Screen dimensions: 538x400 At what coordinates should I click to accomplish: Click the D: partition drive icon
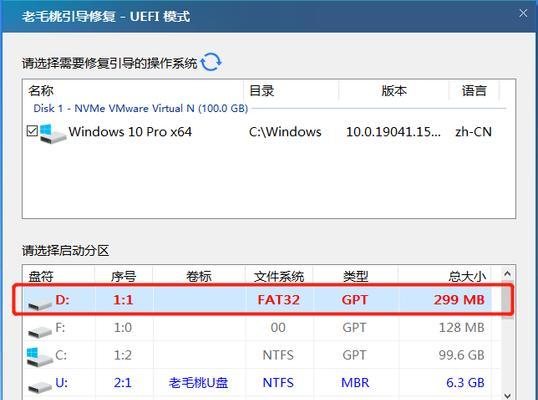(39, 303)
